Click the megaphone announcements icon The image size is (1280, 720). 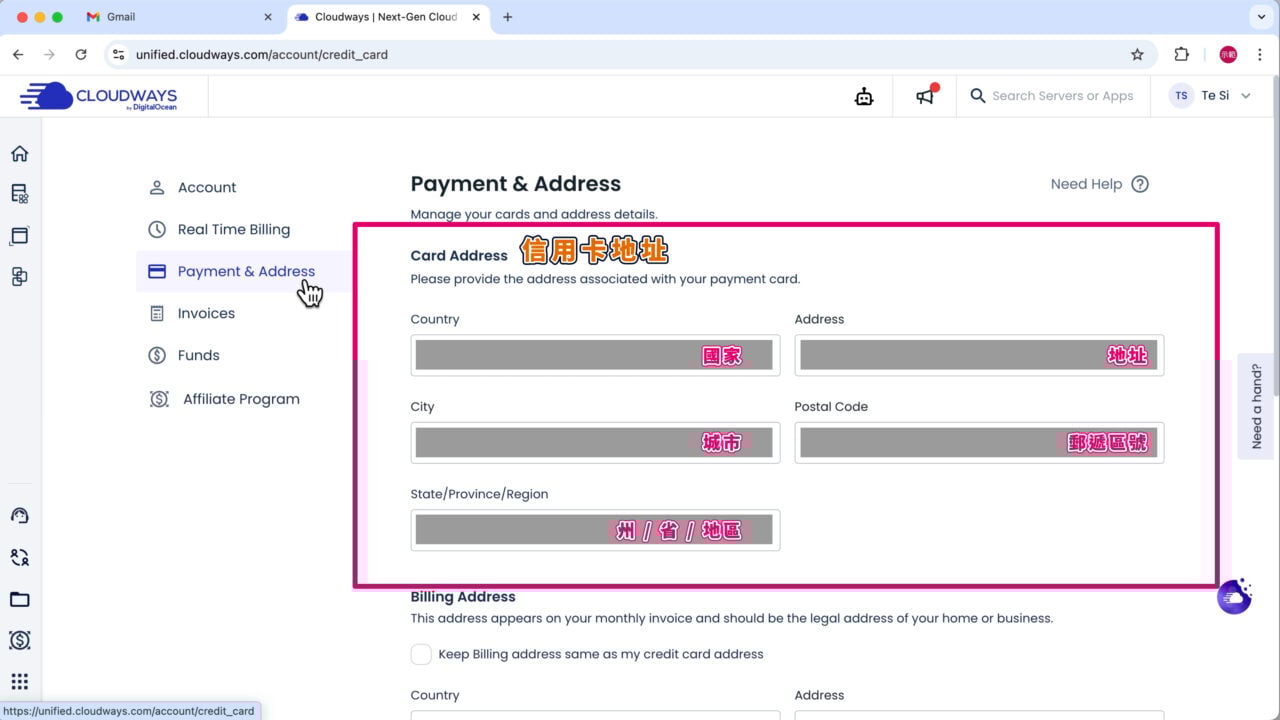coord(926,96)
